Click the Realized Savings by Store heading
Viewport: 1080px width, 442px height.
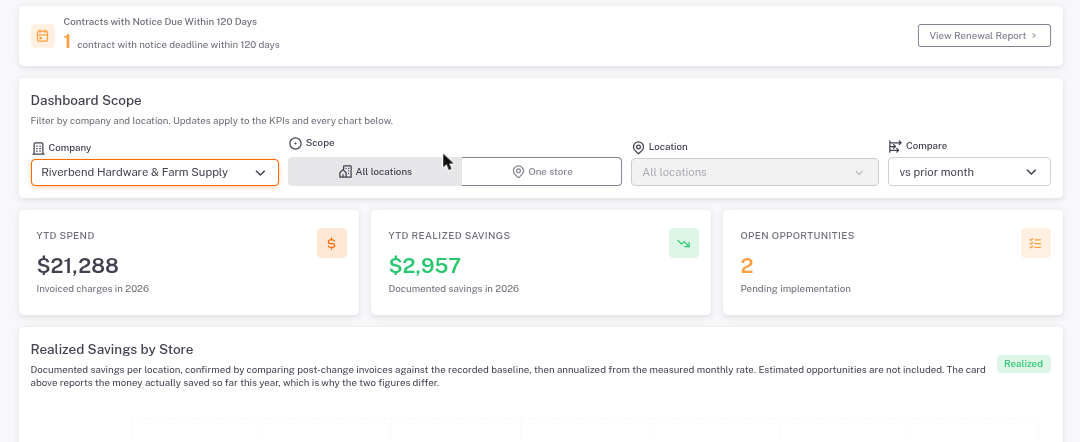pyautogui.click(x=112, y=349)
